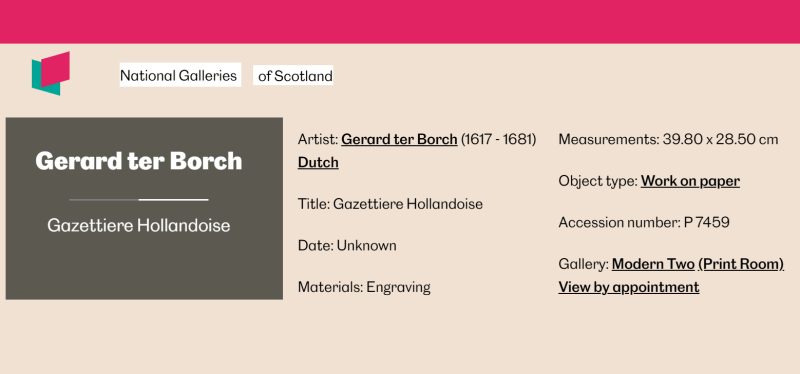The height and width of the screenshot is (374, 800).
Task: Click the Gazettiere Hollandoise caption in the dark panel
Action: pos(139,226)
